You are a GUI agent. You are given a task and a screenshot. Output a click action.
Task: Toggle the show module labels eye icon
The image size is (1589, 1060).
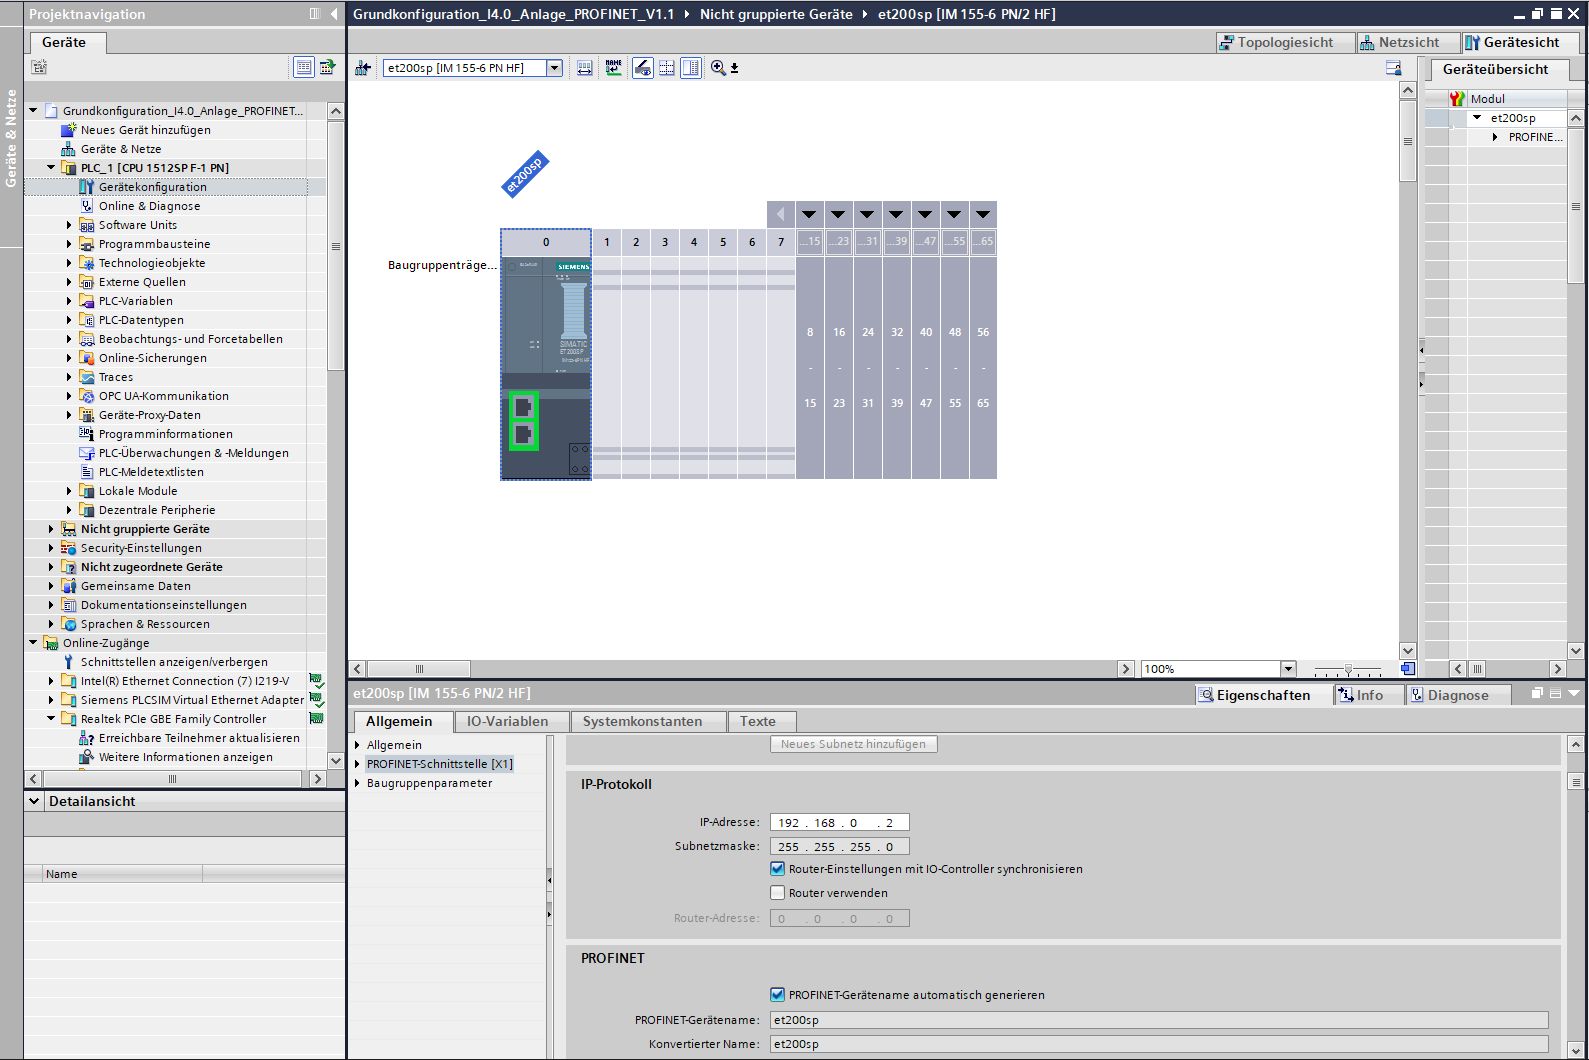click(x=643, y=68)
